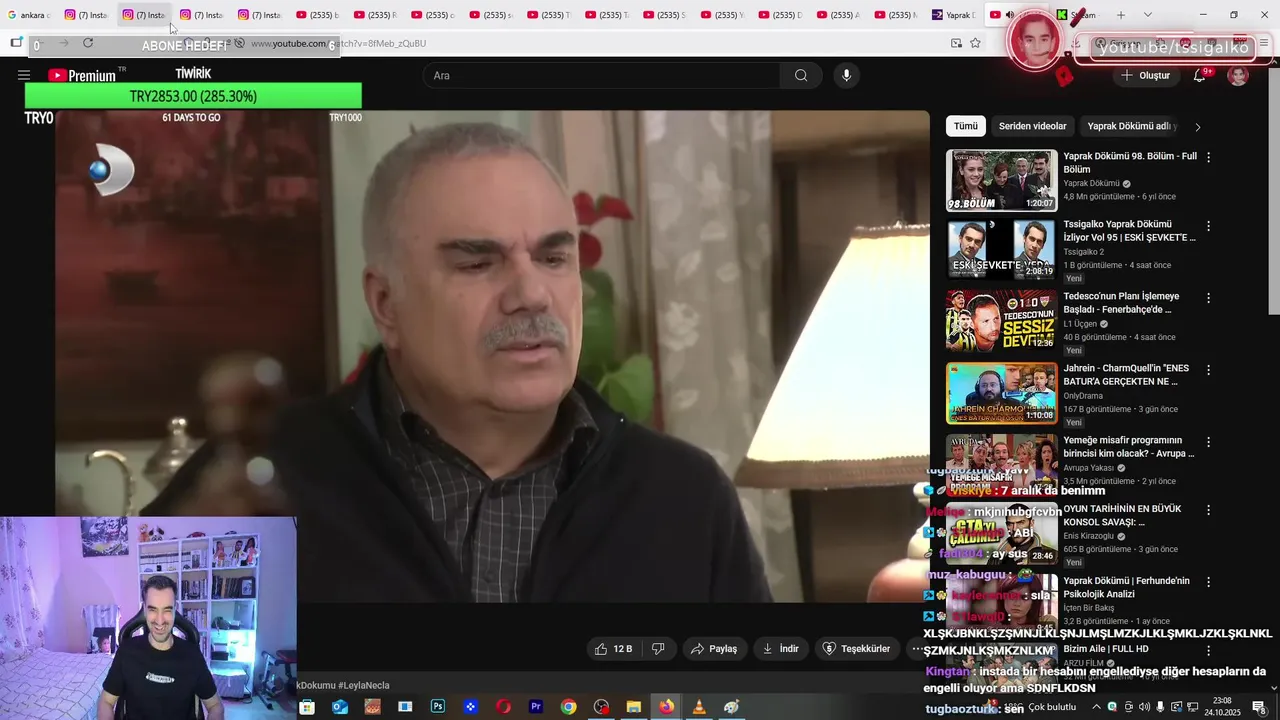The image size is (1280, 720).
Task: Switch to the green Kick stream tab
Action: click(1080, 15)
